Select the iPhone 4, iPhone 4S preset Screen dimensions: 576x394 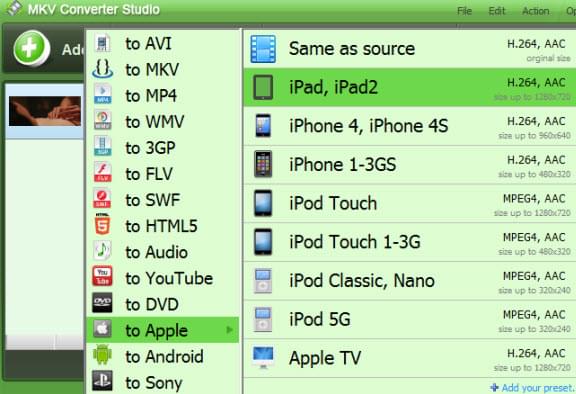(x=410, y=126)
